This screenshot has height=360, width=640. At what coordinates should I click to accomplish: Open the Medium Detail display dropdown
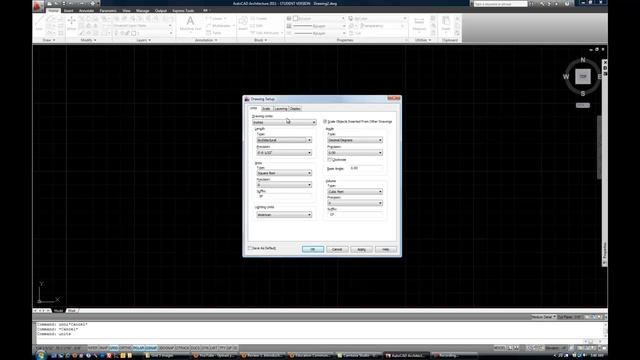pyautogui.click(x=543, y=317)
